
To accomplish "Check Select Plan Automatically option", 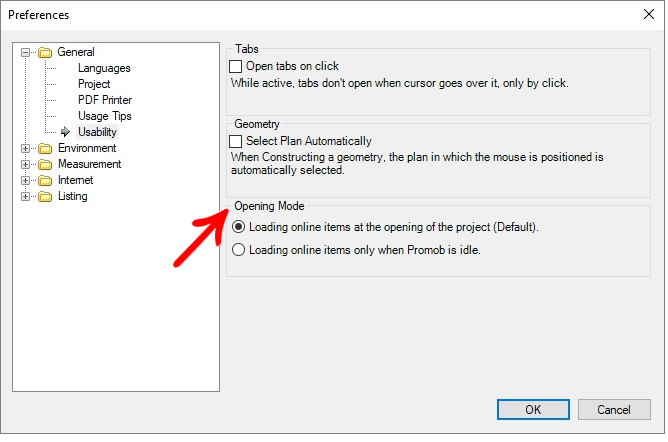I will tap(236, 141).
